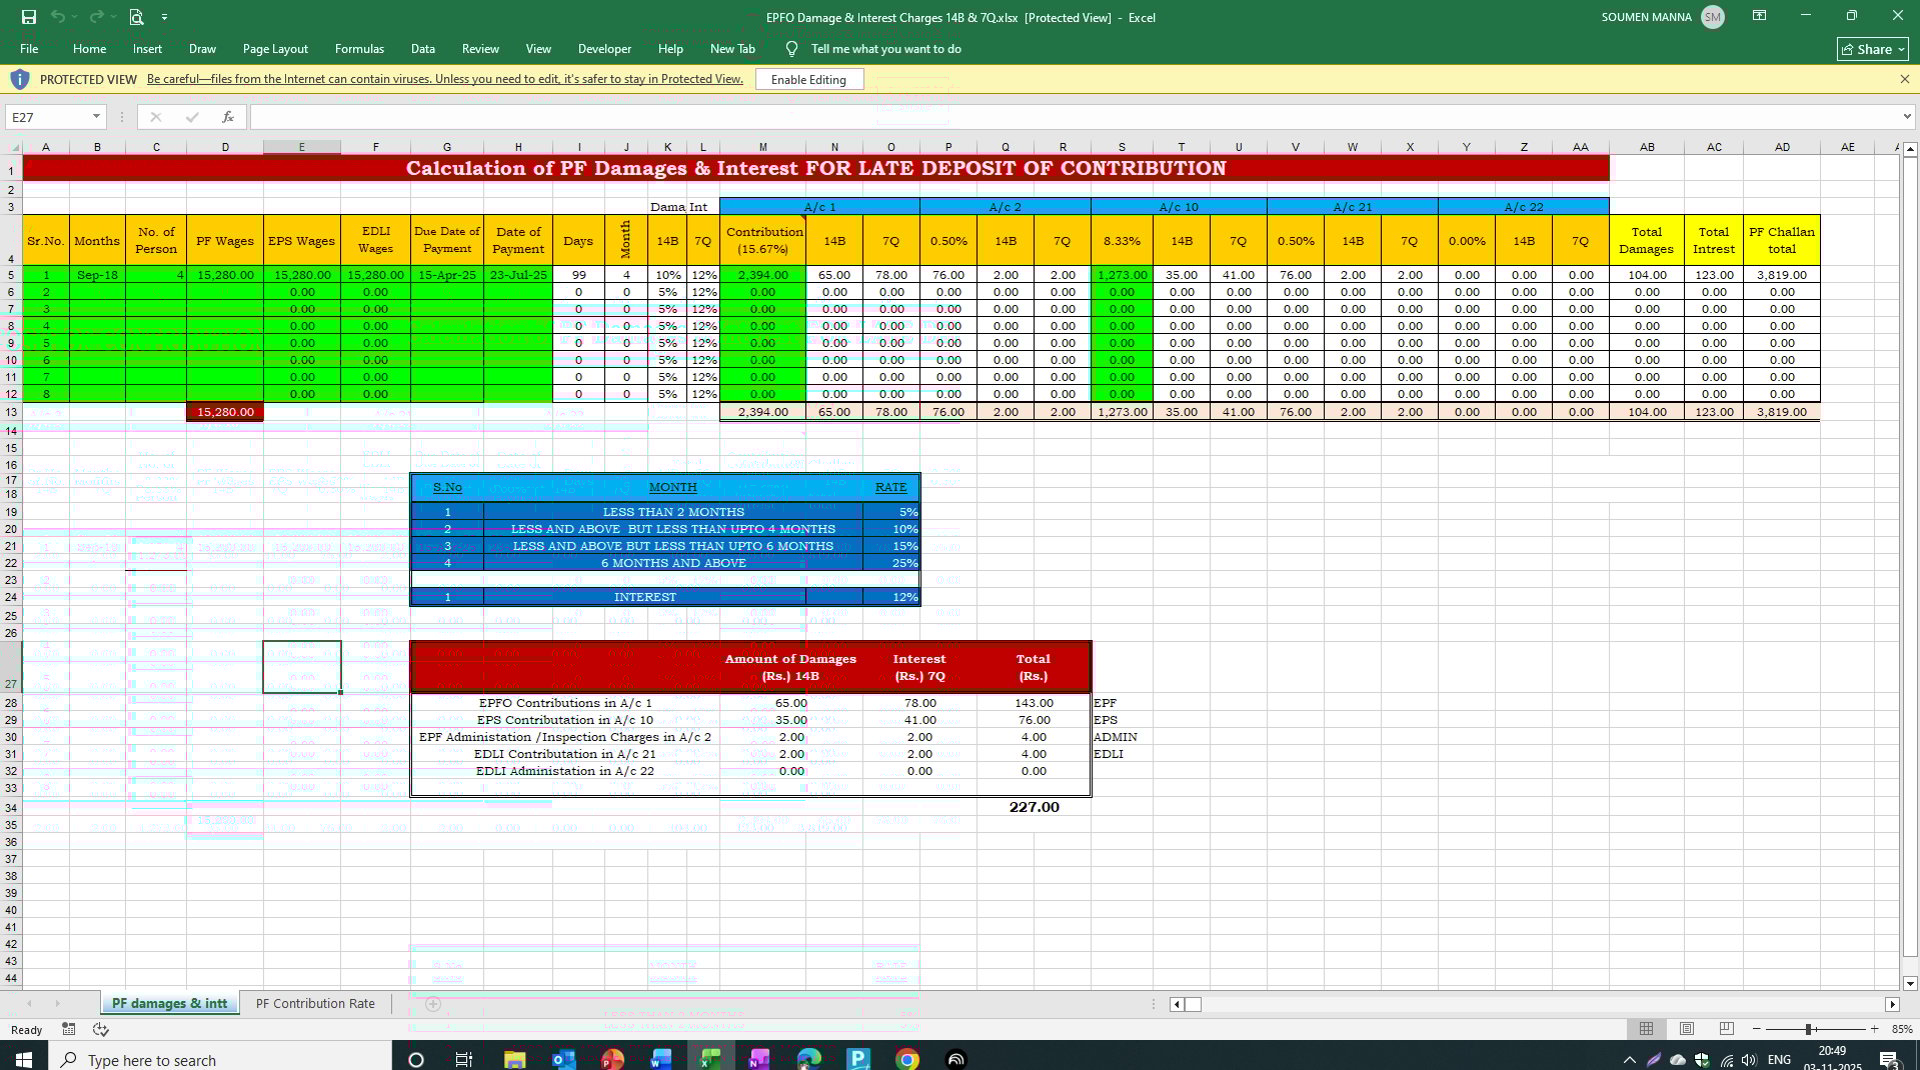Screen dimensions: 1920x1070
Task: Click the 85% zoom level
Action: 1902,1029
